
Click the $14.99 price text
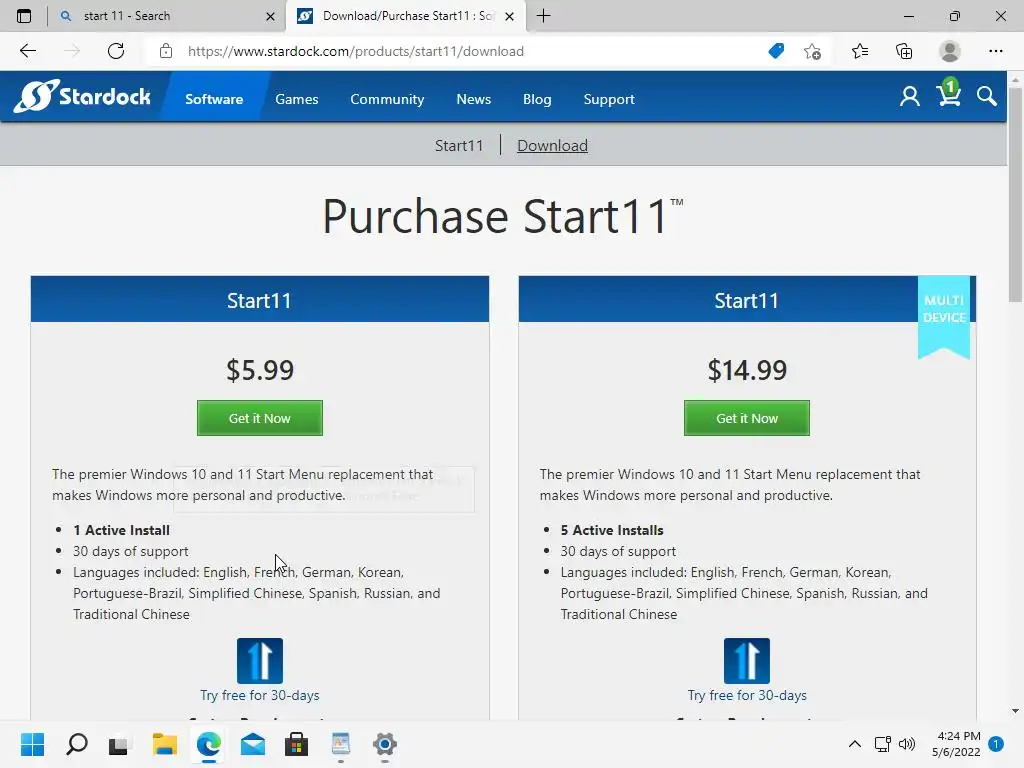[x=746, y=370]
